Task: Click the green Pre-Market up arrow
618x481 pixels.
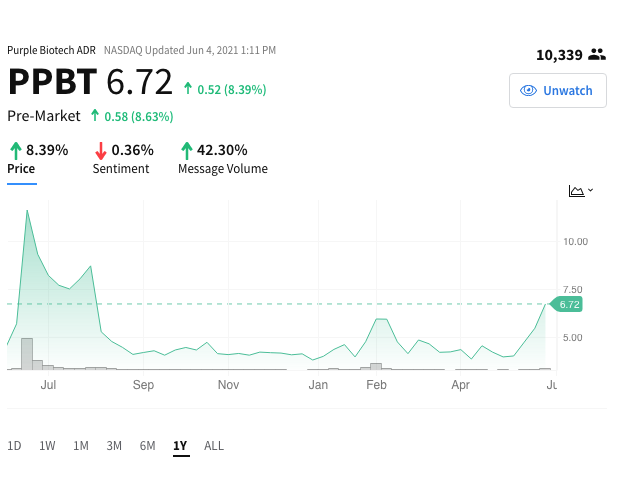Action: coord(95,116)
